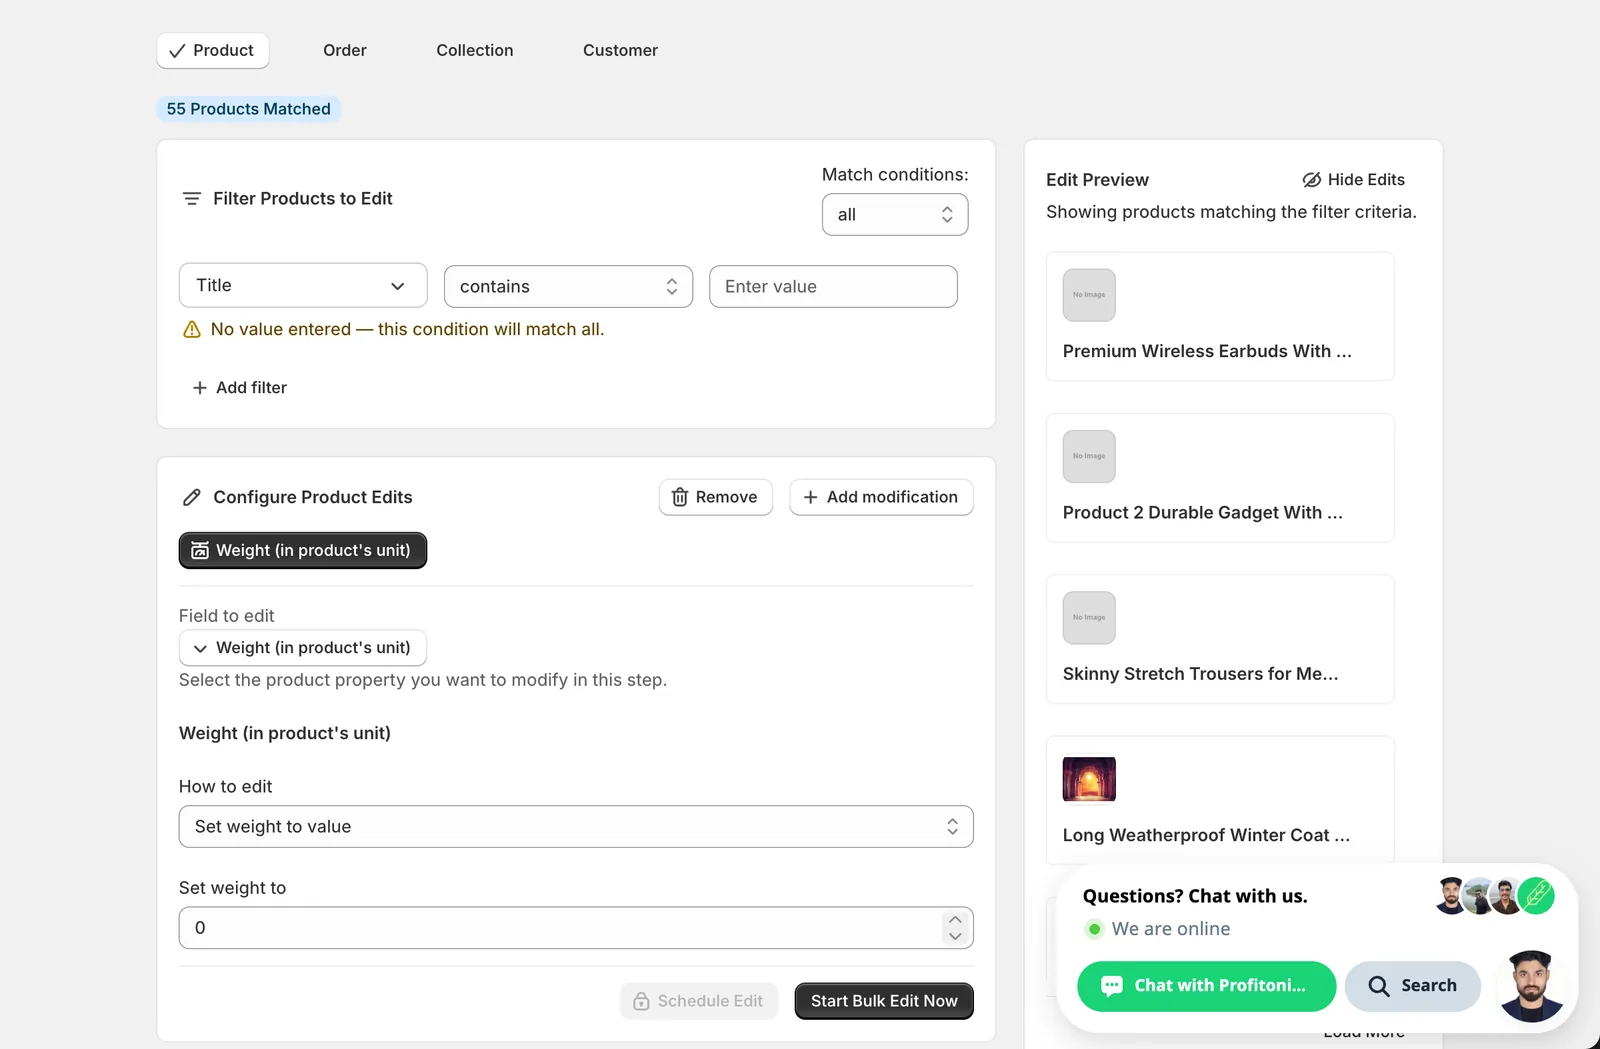
Task: Click the checkmark icon on Product tab
Action: pyautogui.click(x=177, y=51)
